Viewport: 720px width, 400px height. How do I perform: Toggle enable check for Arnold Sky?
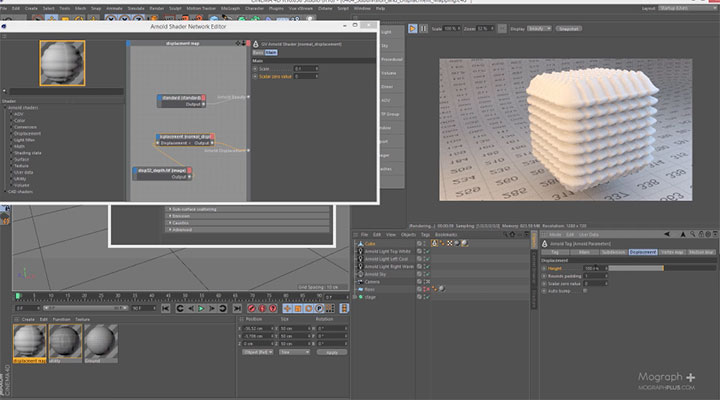pos(427,274)
